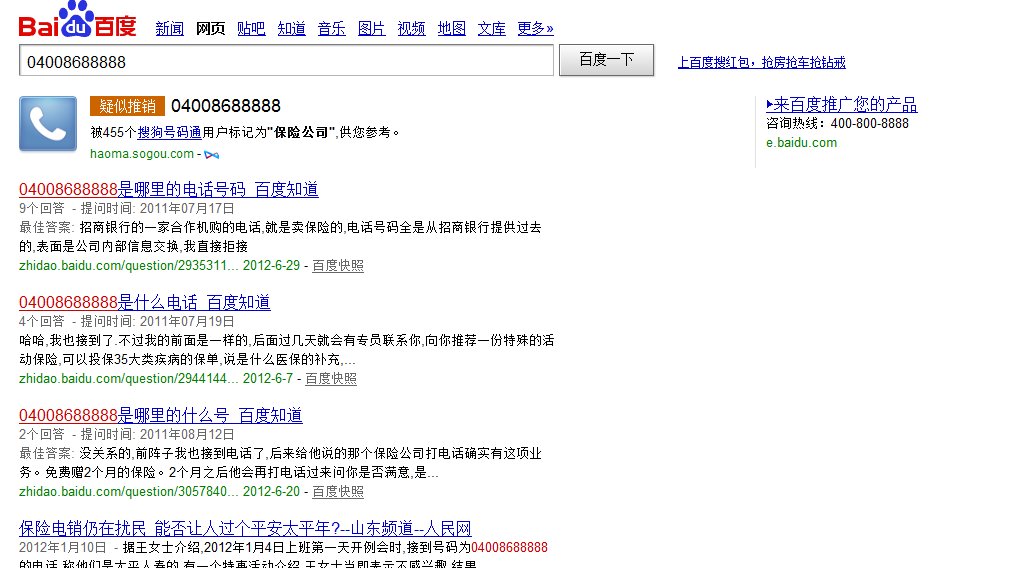
Task: Click the 4个回答 提问时间 2011年07月19日 text
Action: coord(126,322)
